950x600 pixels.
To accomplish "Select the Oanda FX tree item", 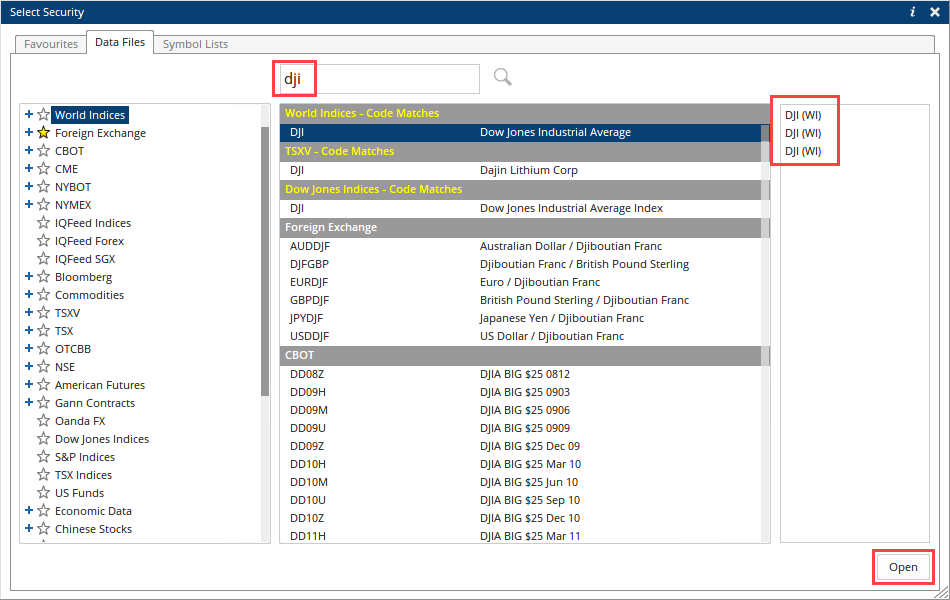I will [80, 421].
